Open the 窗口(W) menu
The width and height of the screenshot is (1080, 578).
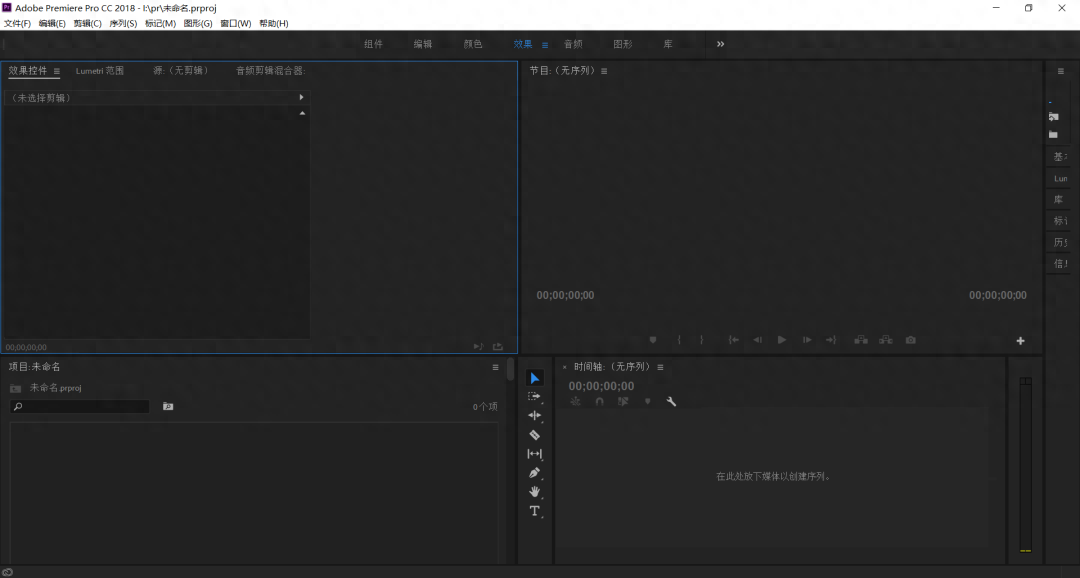coord(236,23)
